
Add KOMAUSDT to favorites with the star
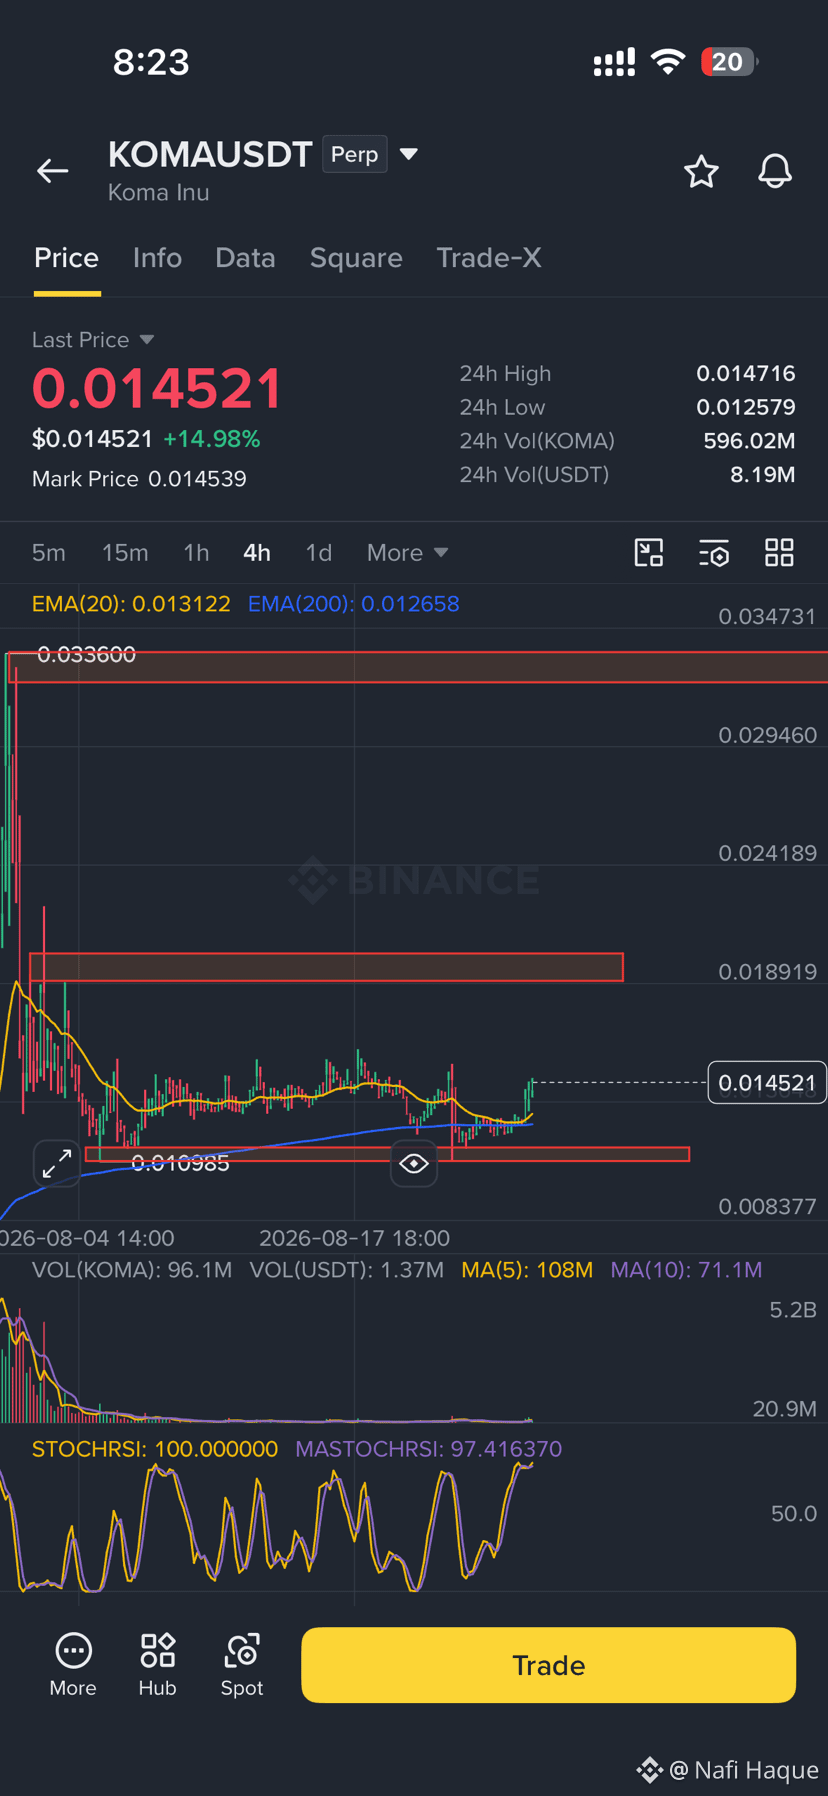click(701, 172)
